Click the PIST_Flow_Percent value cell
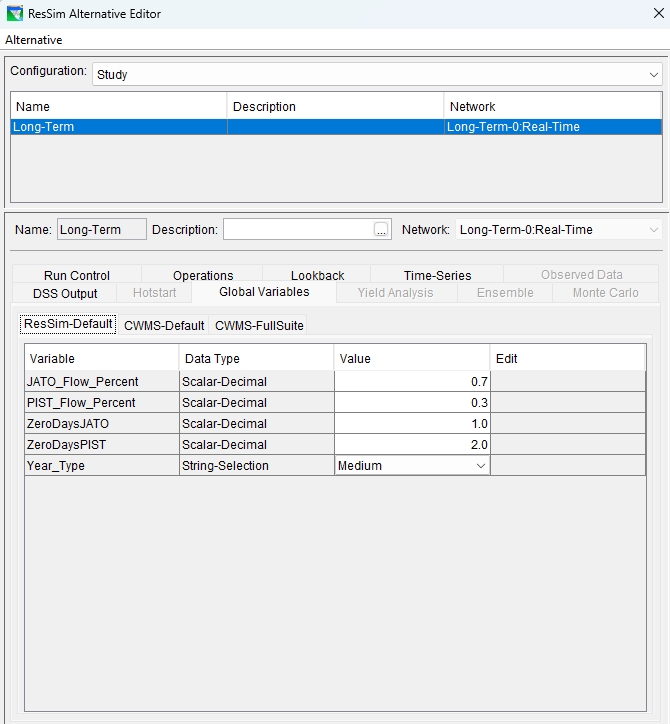This screenshot has height=724, width=670. coord(412,402)
